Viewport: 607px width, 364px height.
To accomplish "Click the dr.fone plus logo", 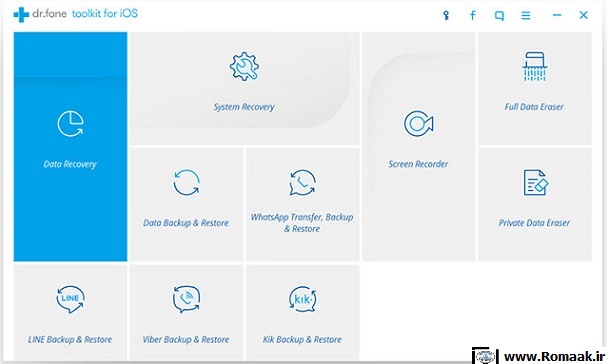I will [x=21, y=15].
